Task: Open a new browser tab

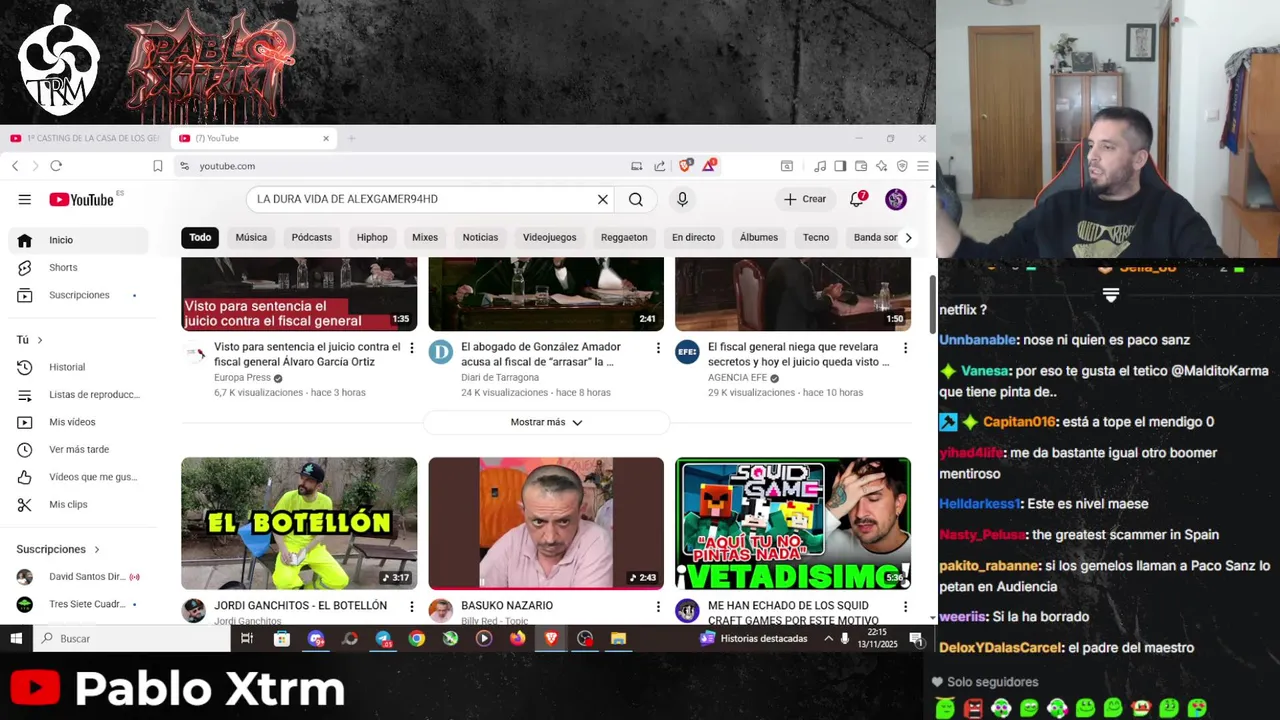Action: click(x=351, y=138)
